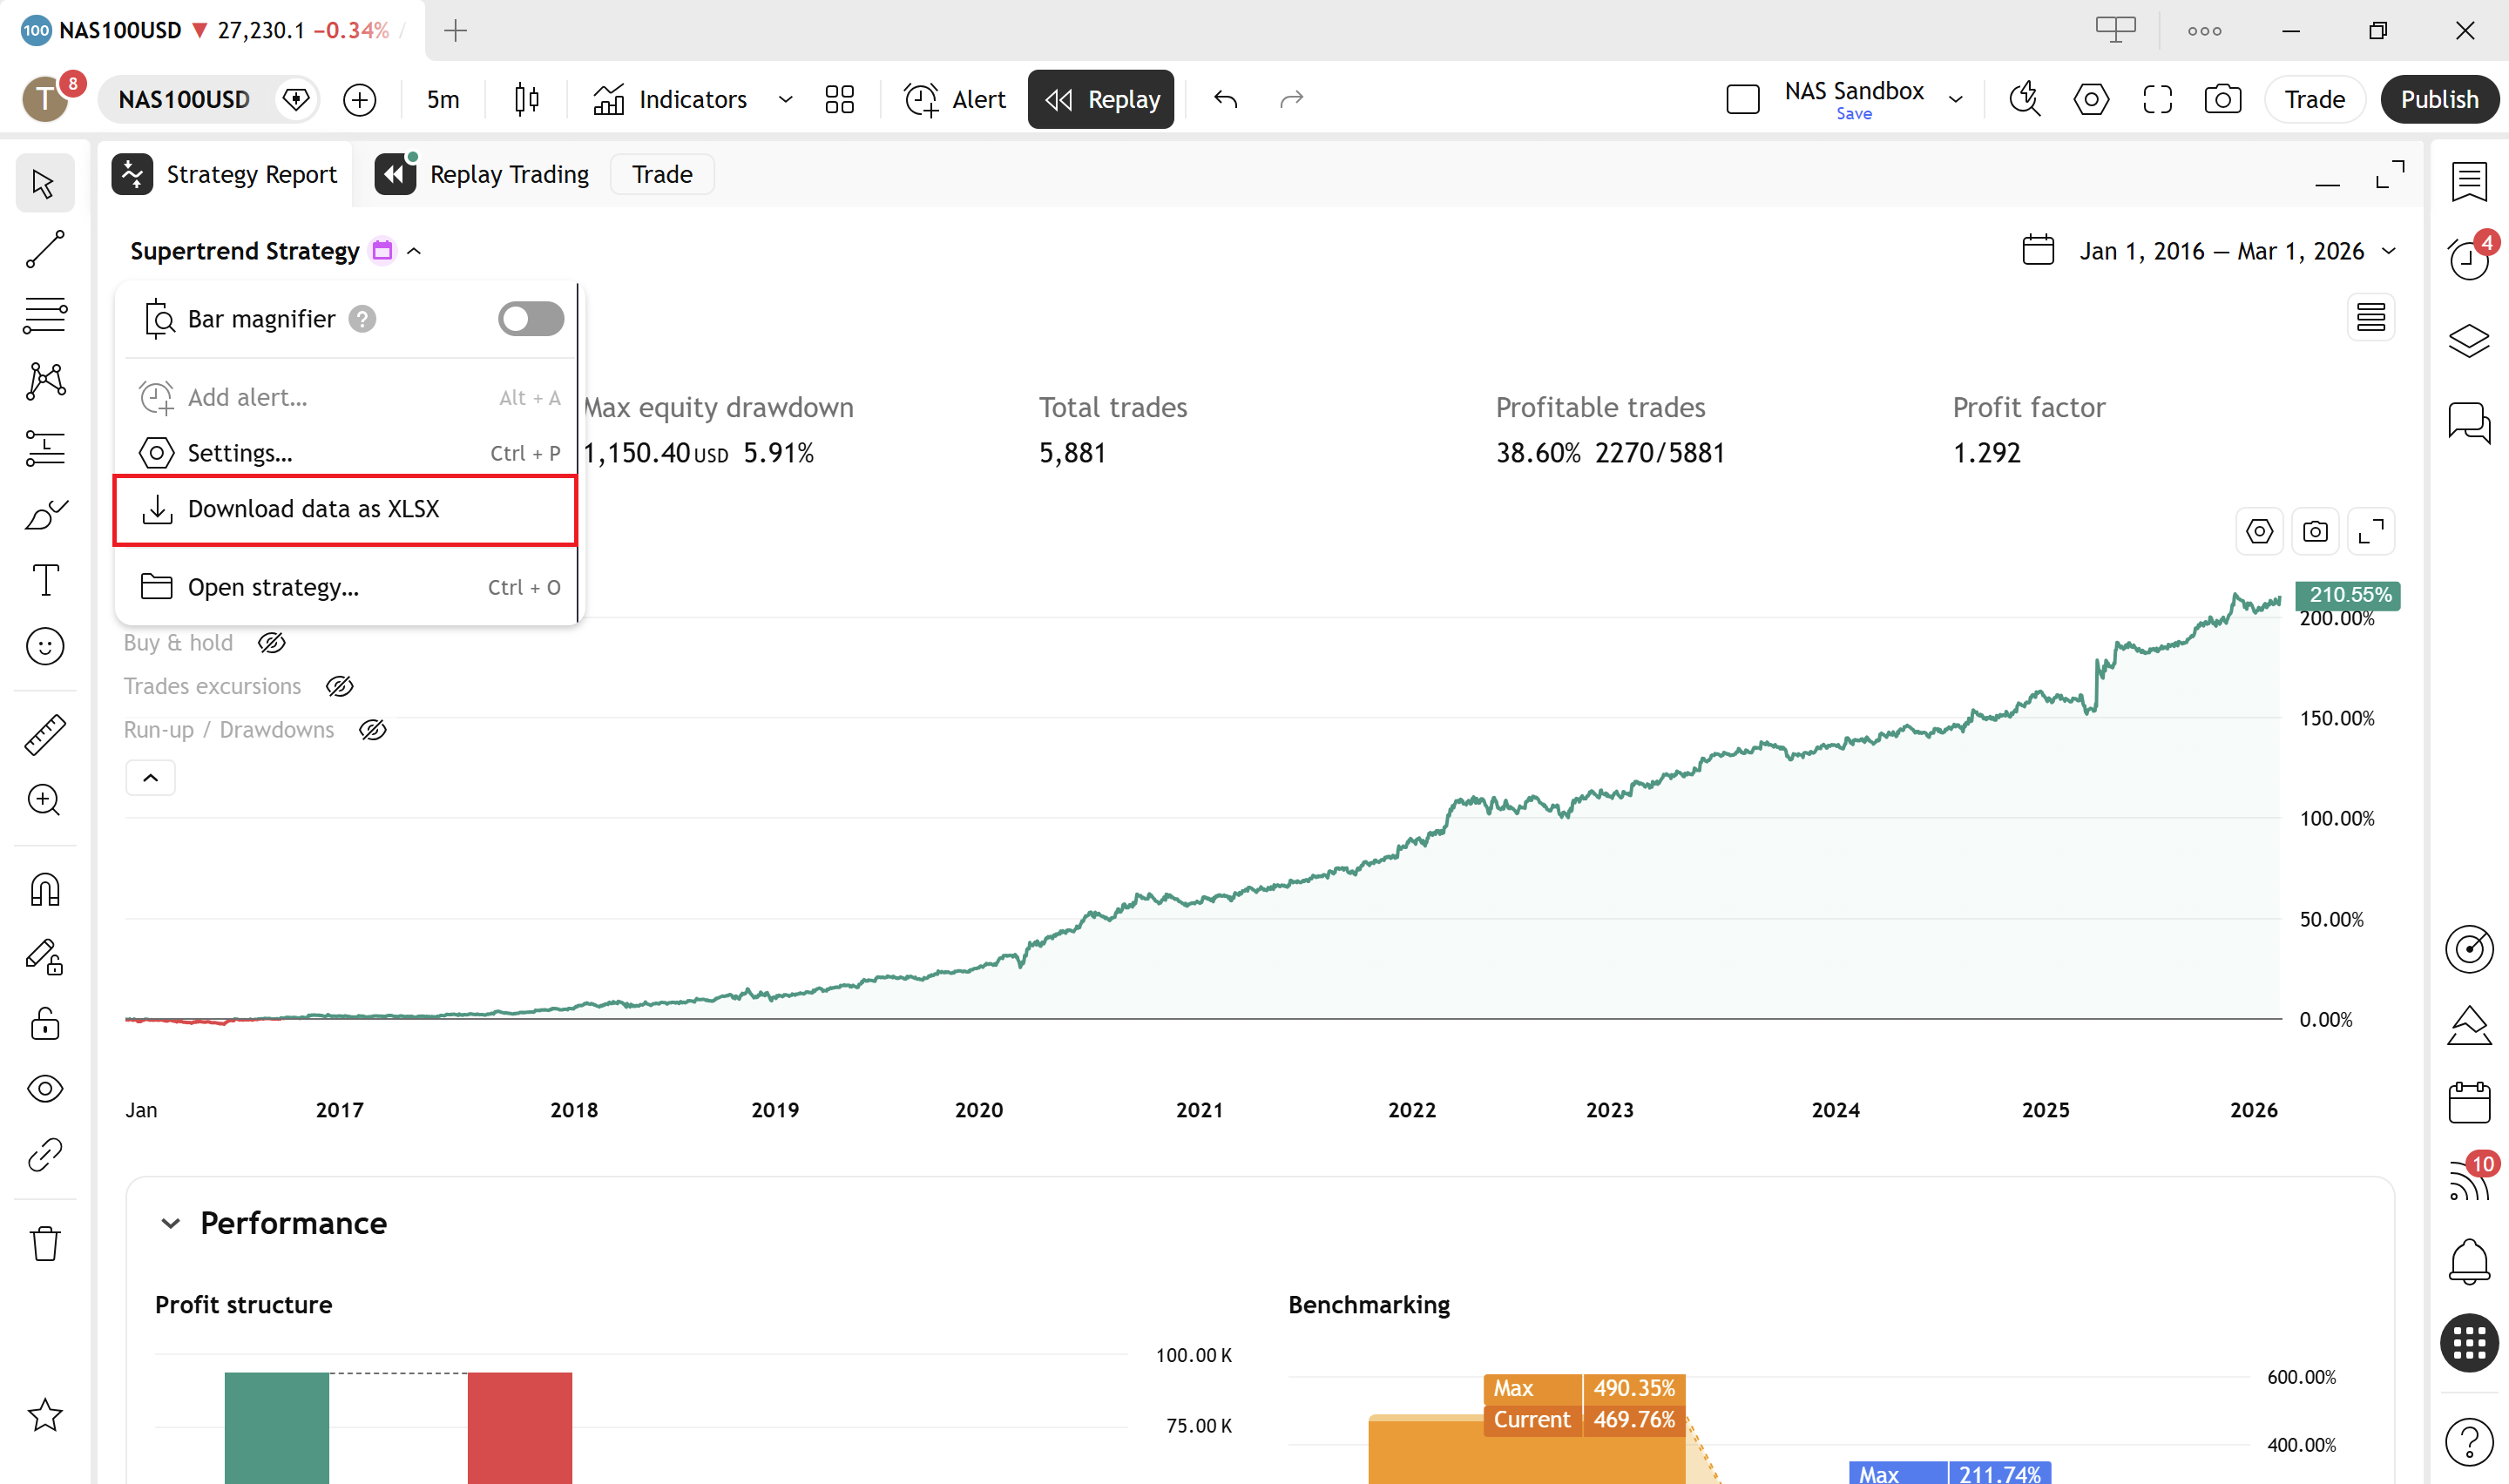
Task: Take a chart snapshot with the camera icon
Action: (x=2222, y=99)
